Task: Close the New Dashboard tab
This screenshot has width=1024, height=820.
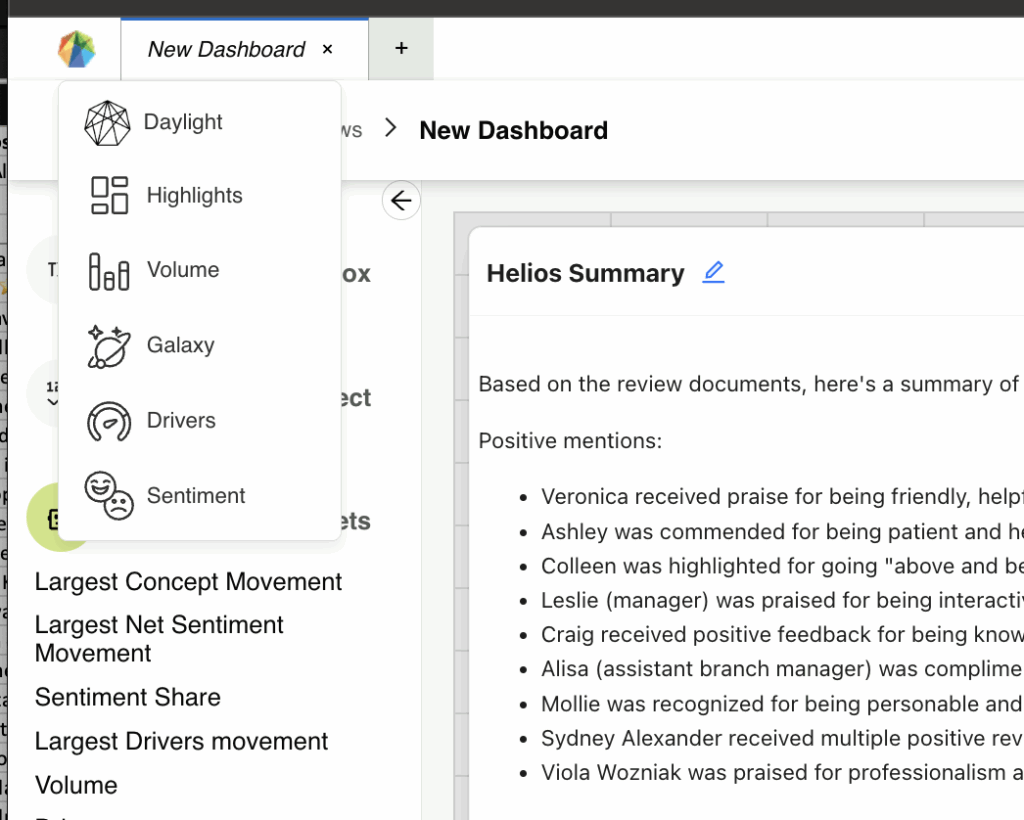Action: [328, 49]
